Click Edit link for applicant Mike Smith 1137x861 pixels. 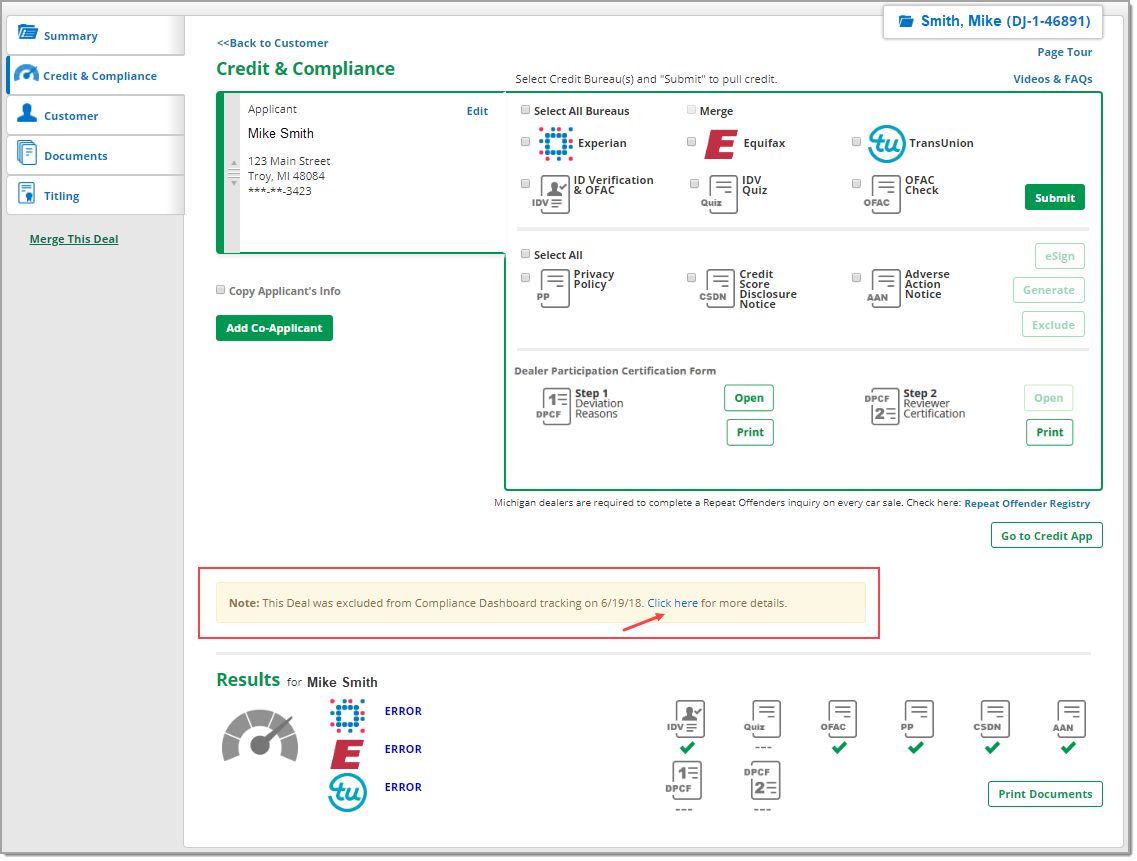477,111
